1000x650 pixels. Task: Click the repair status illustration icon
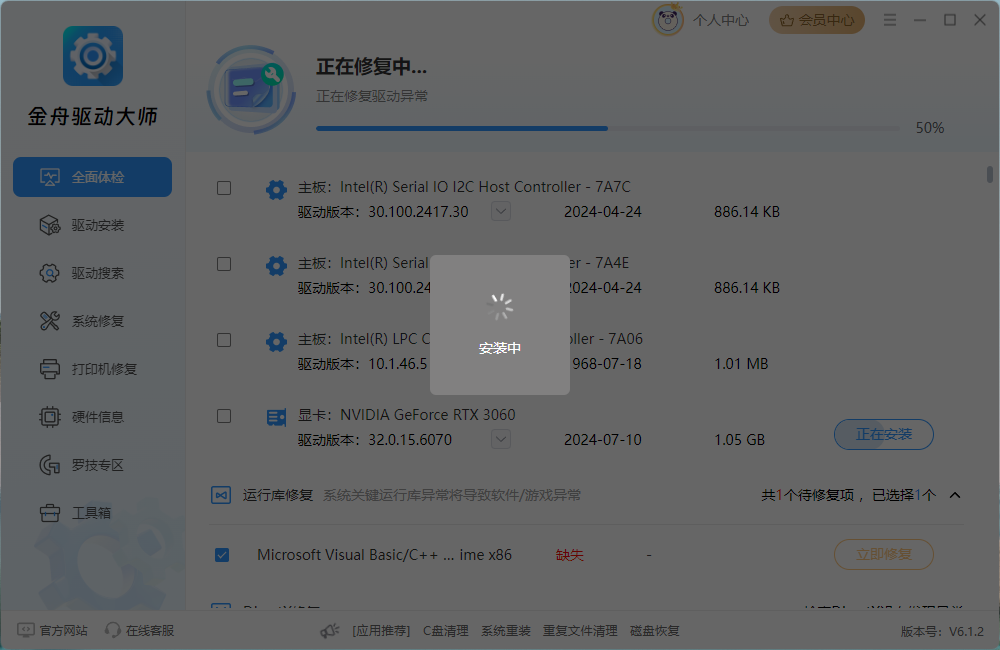click(x=251, y=89)
